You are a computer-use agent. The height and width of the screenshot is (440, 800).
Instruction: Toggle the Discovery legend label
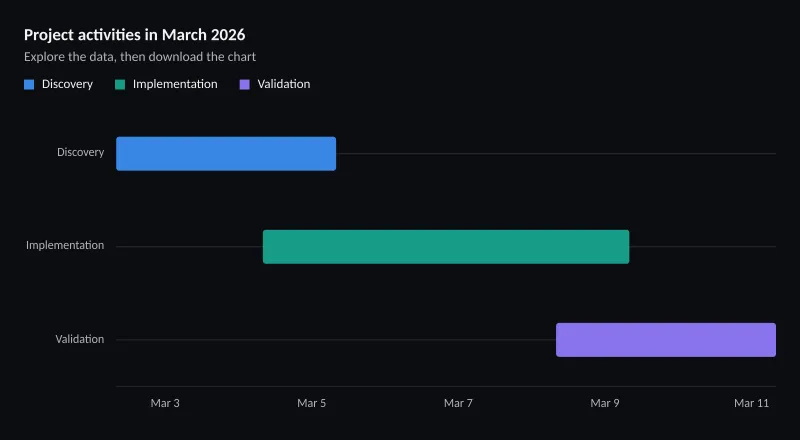click(67, 84)
